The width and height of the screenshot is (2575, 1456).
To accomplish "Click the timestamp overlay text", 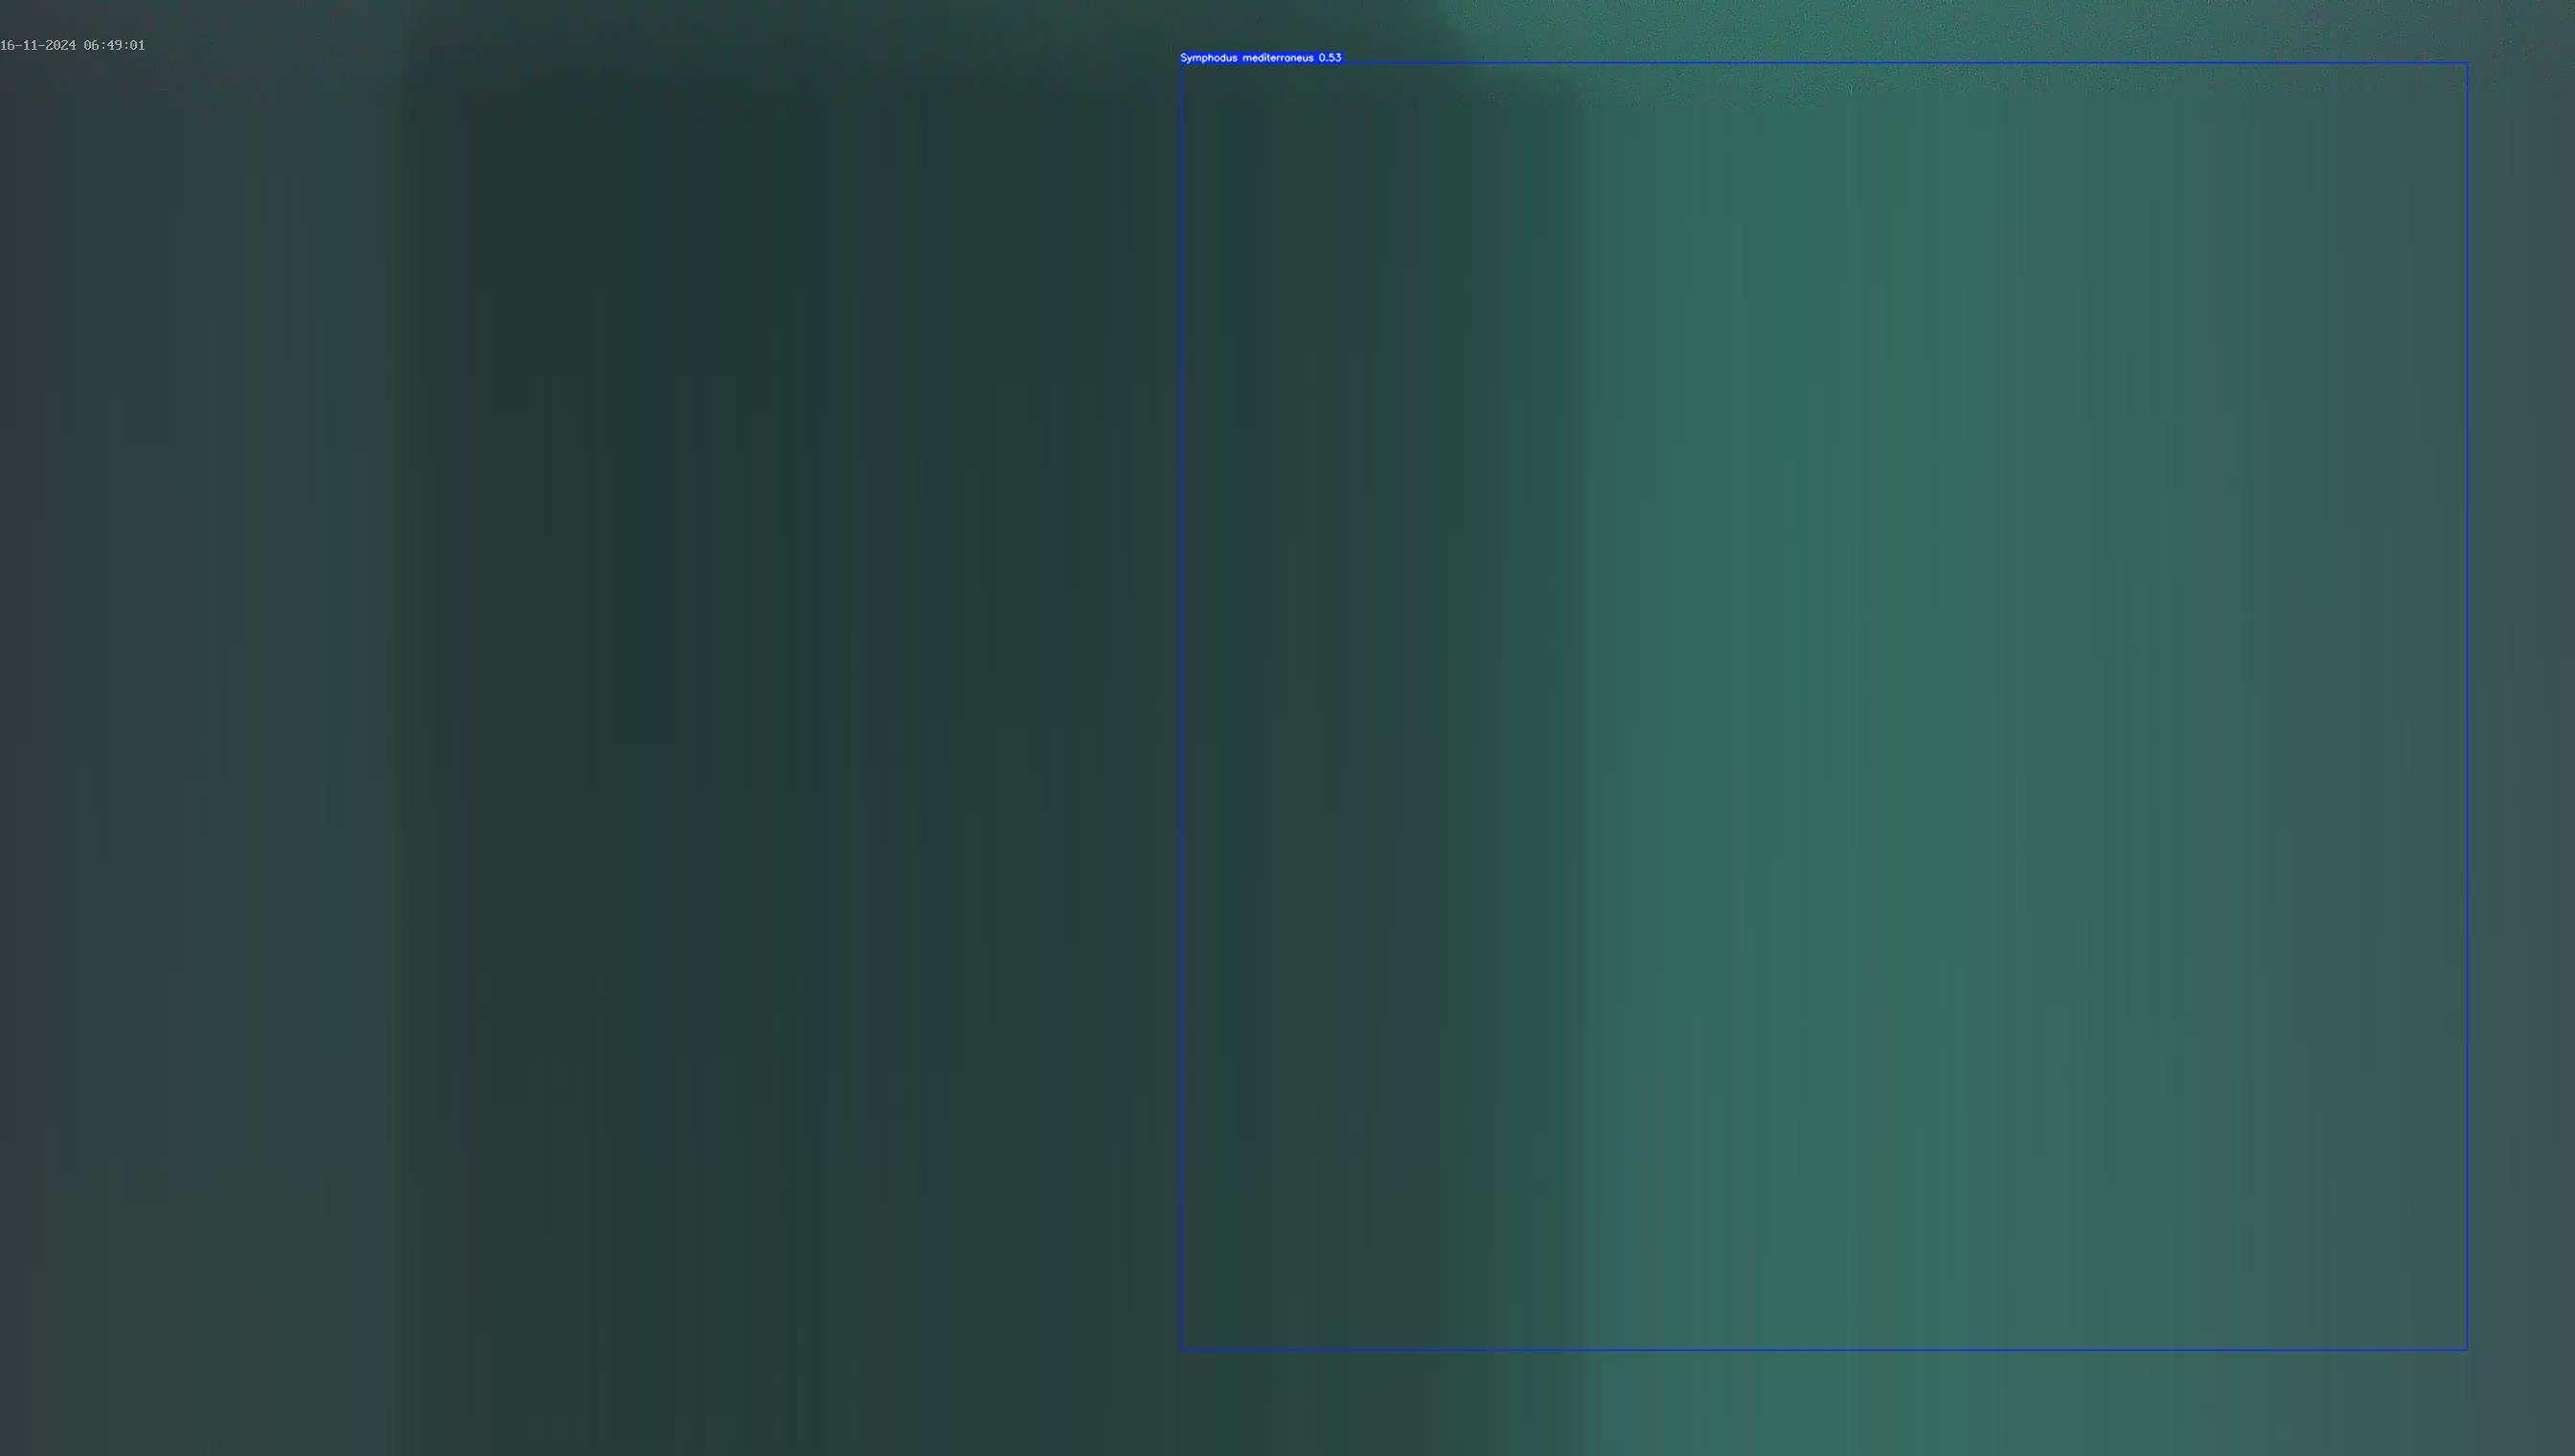I will (72, 45).
